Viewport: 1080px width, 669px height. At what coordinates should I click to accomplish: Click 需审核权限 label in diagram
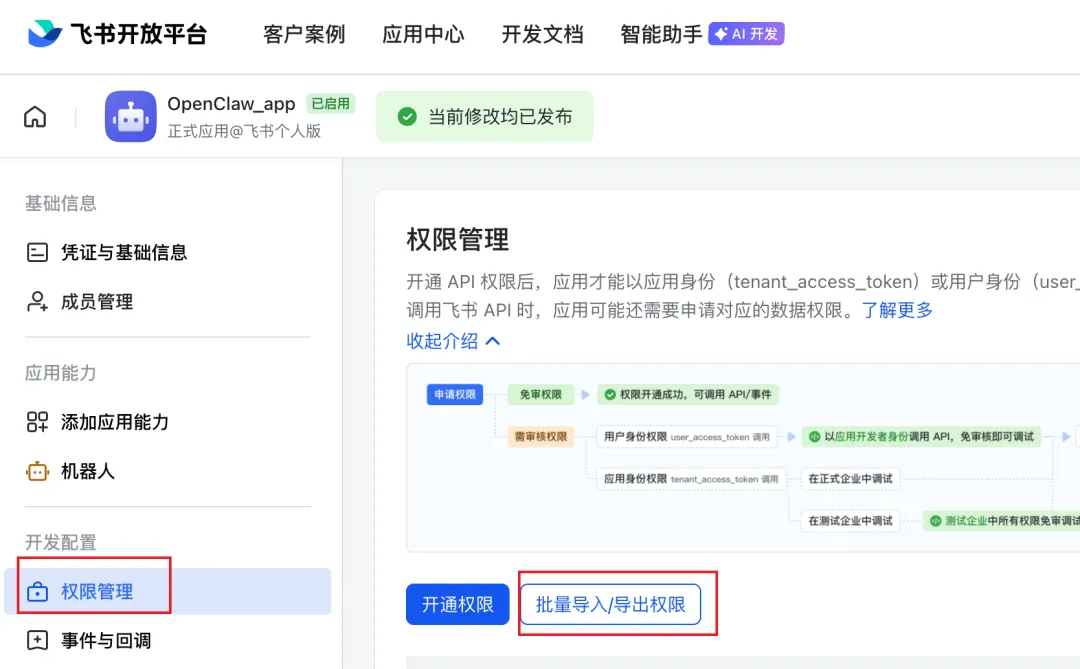coord(541,437)
